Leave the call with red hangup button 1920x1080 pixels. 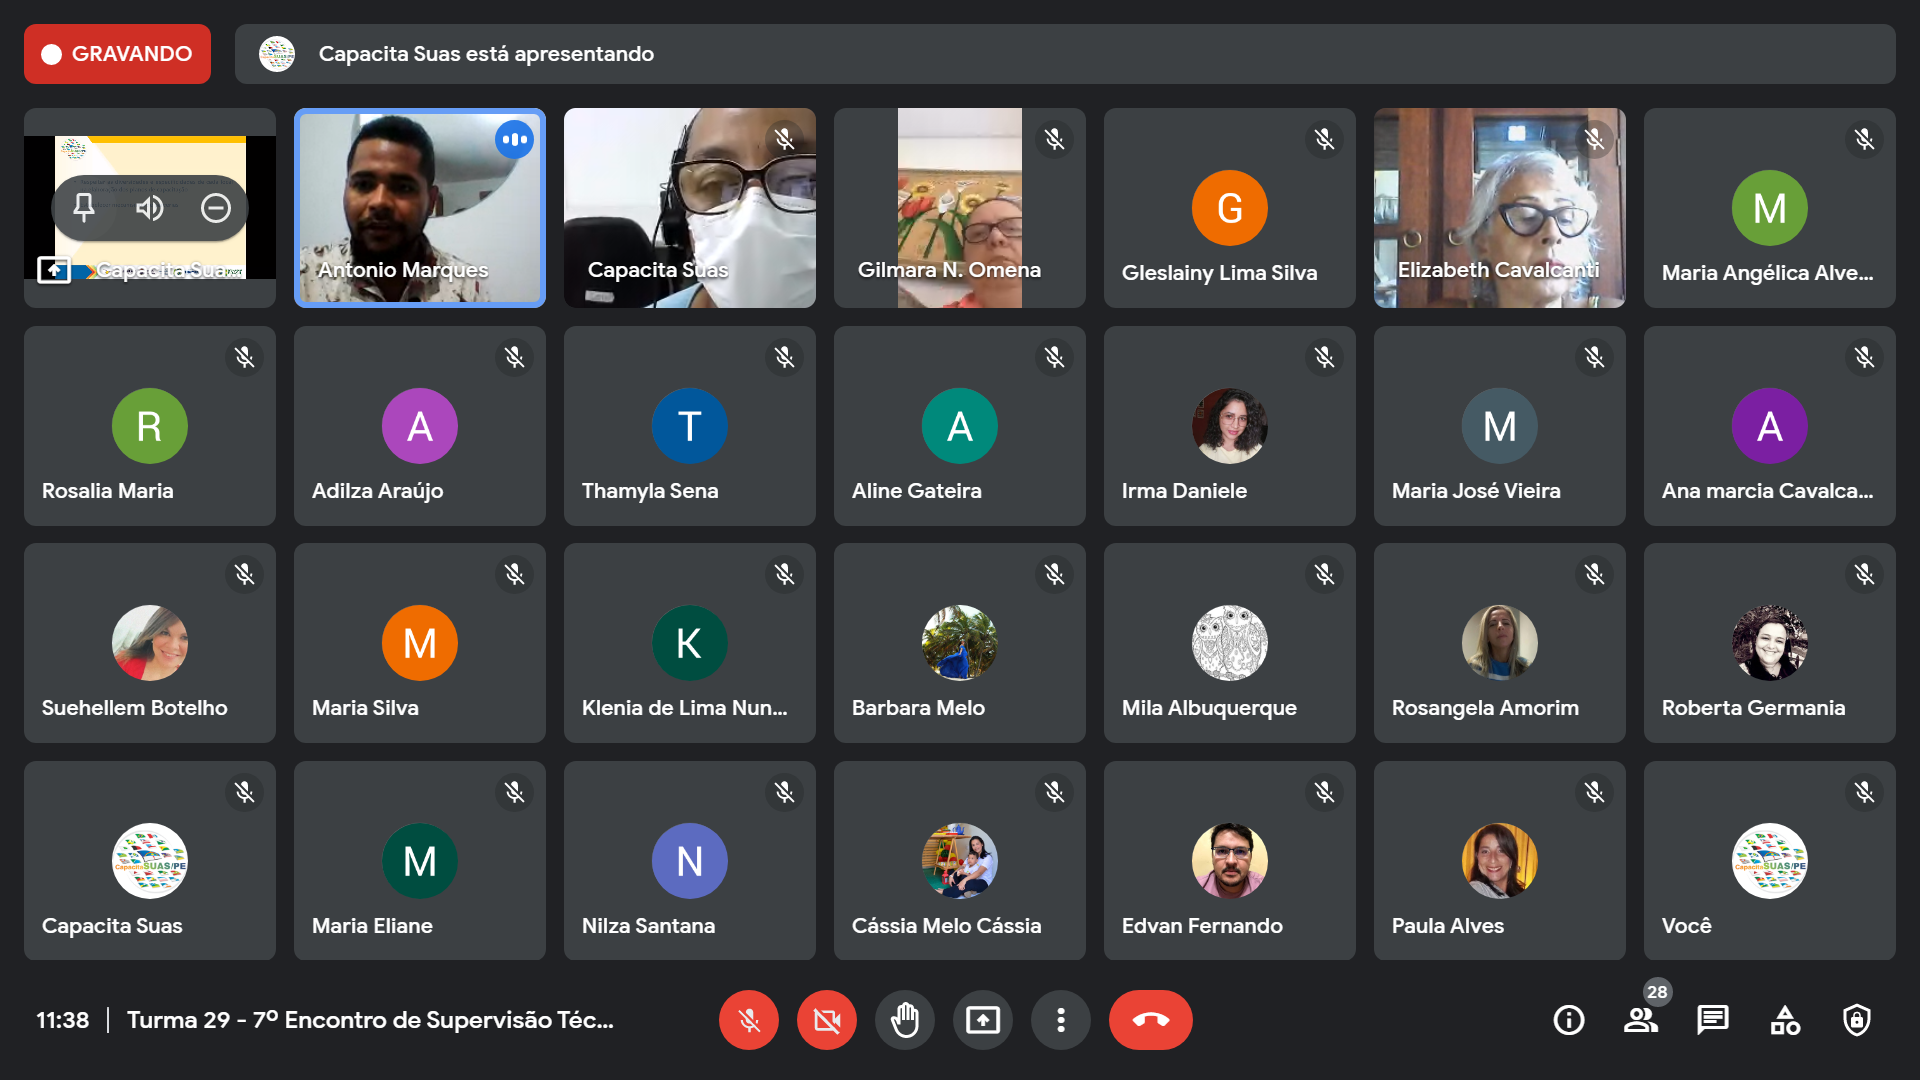coord(1150,1020)
